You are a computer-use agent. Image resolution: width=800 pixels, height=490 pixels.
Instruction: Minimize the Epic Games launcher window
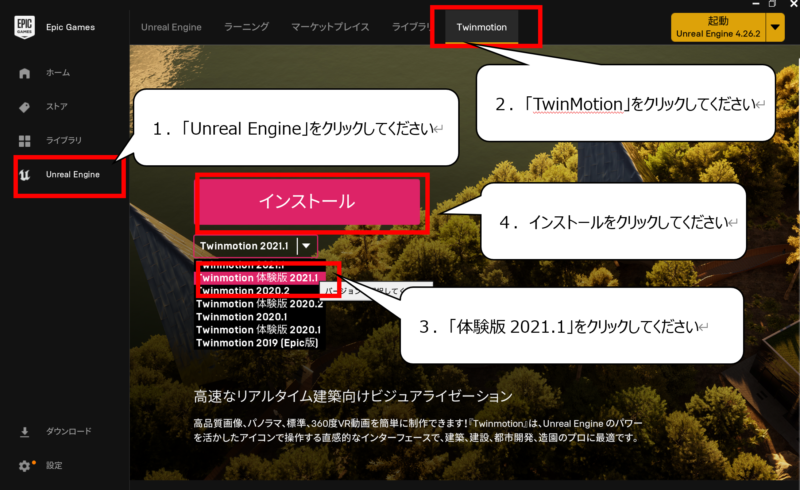[756, 4]
